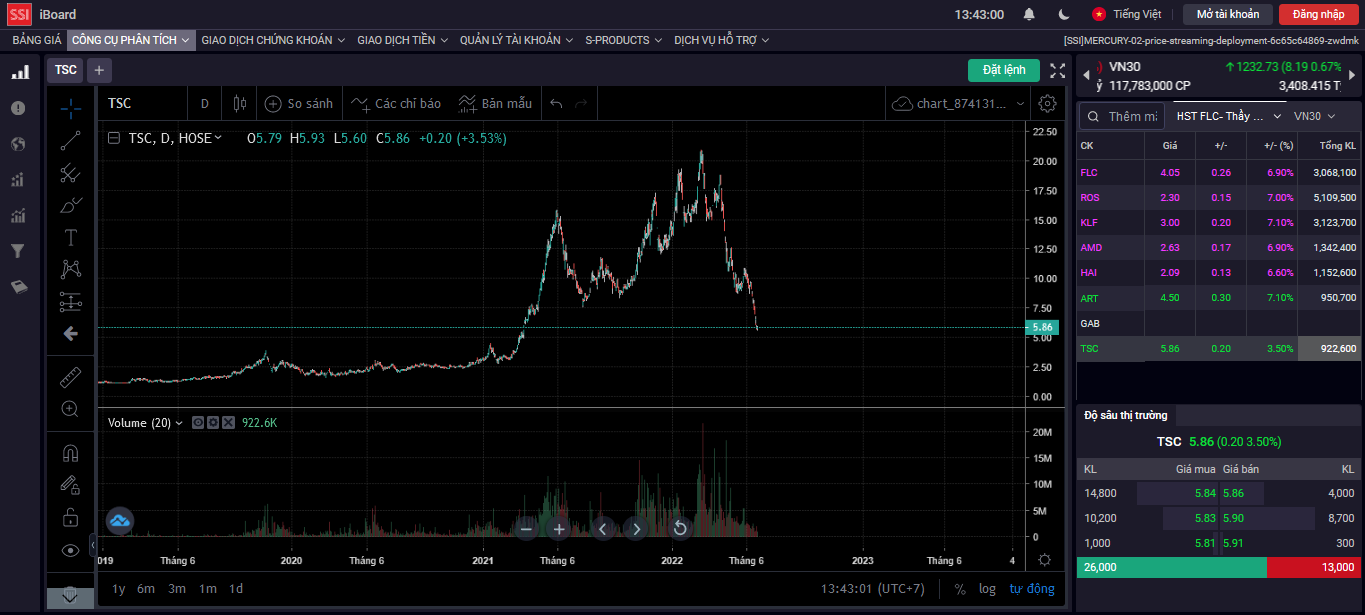The height and width of the screenshot is (615, 1365).
Task: Select the text annotation tool
Action: pyautogui.click(x=70, y=237)
